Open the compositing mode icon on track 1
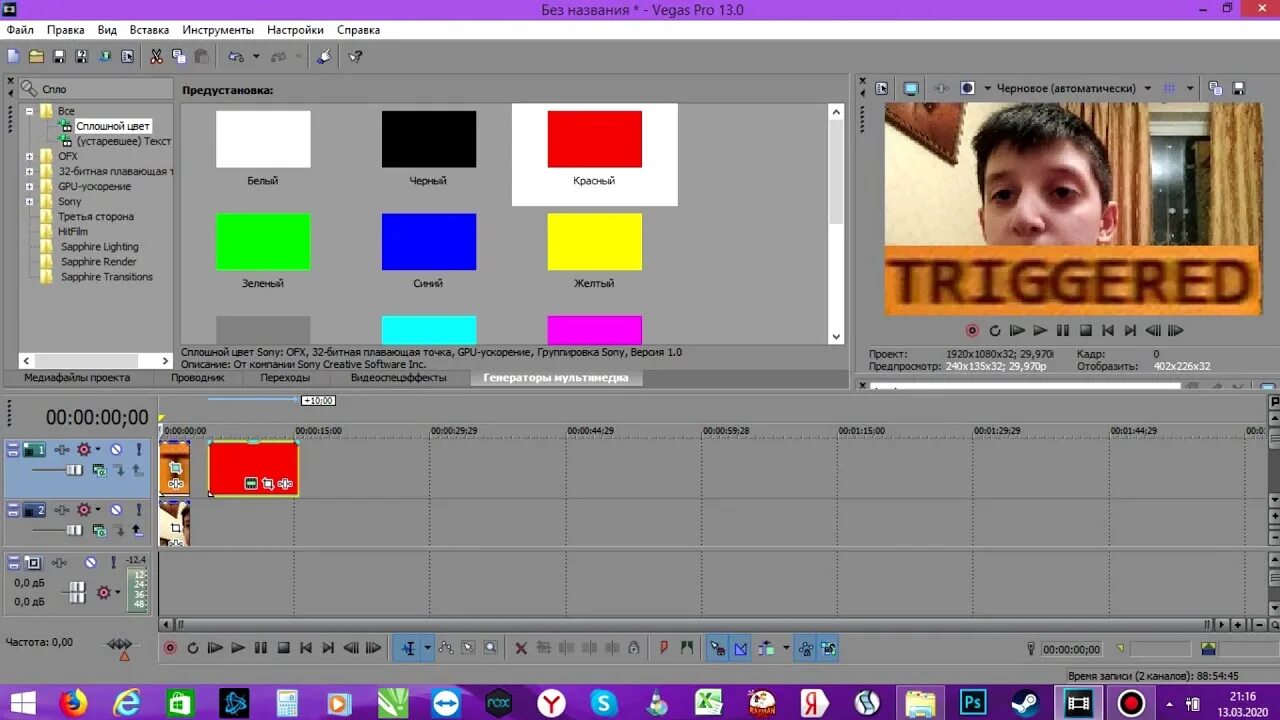1280x720 pixels. (99, 470)
